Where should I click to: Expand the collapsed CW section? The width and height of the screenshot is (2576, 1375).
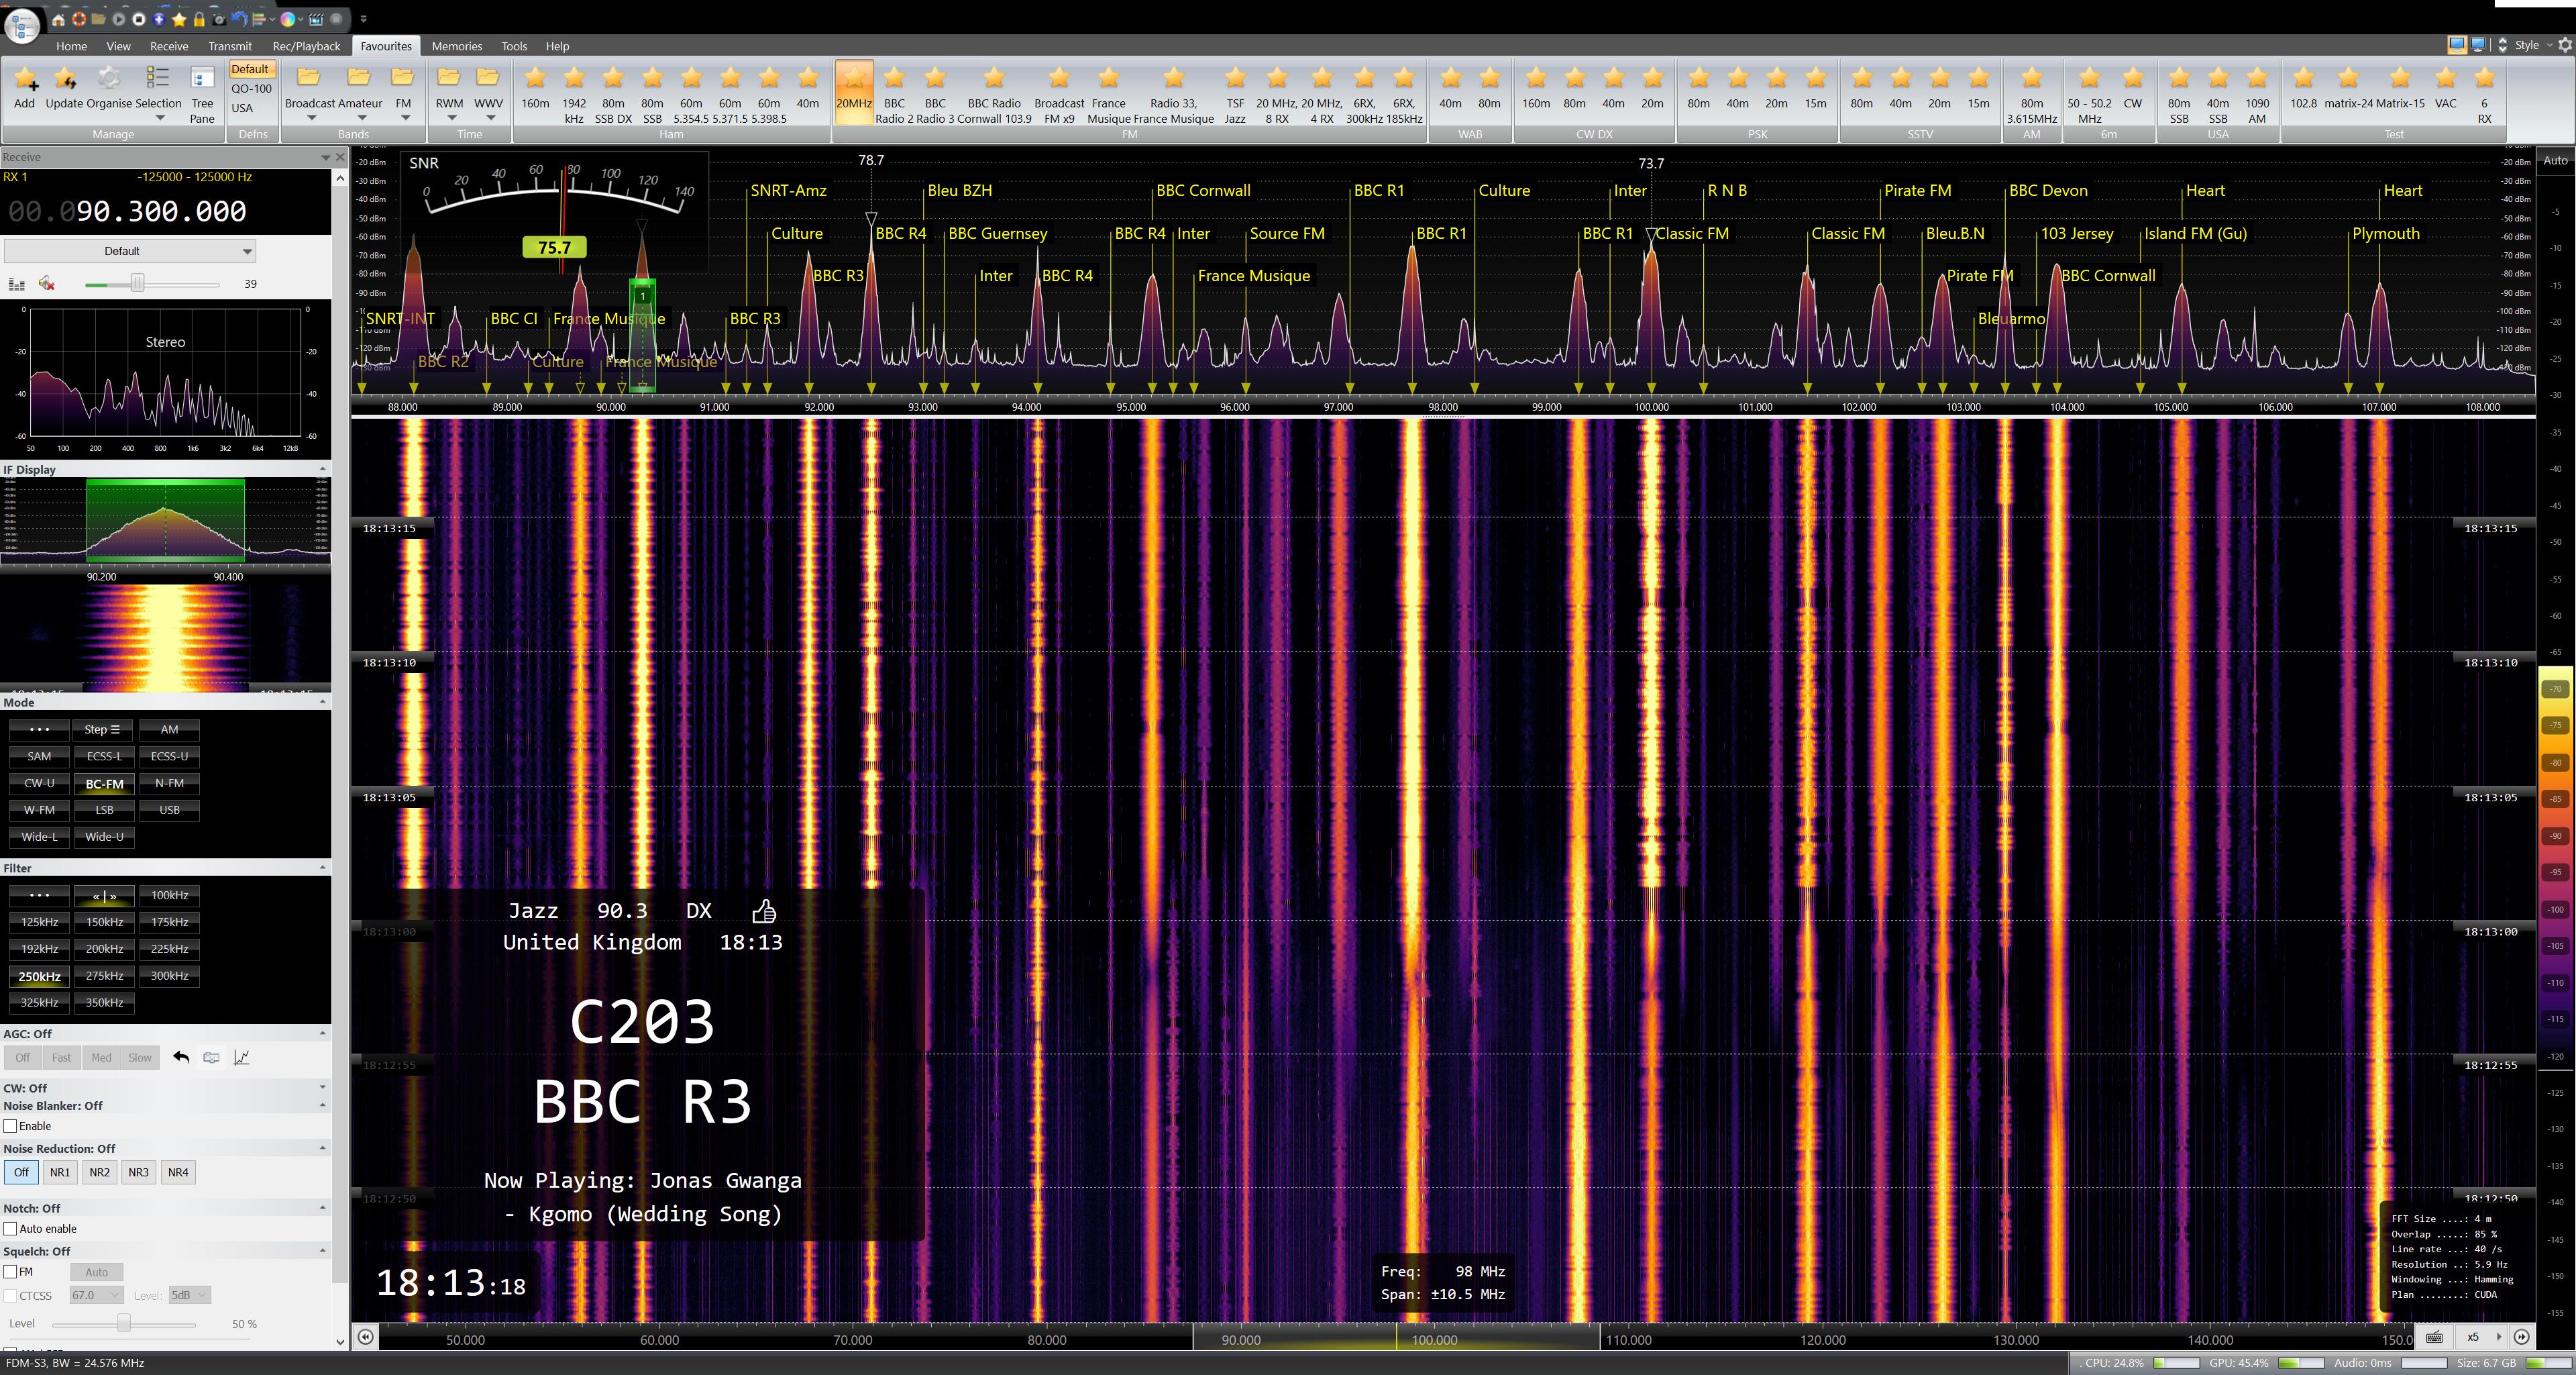(x=322, y=1087)
